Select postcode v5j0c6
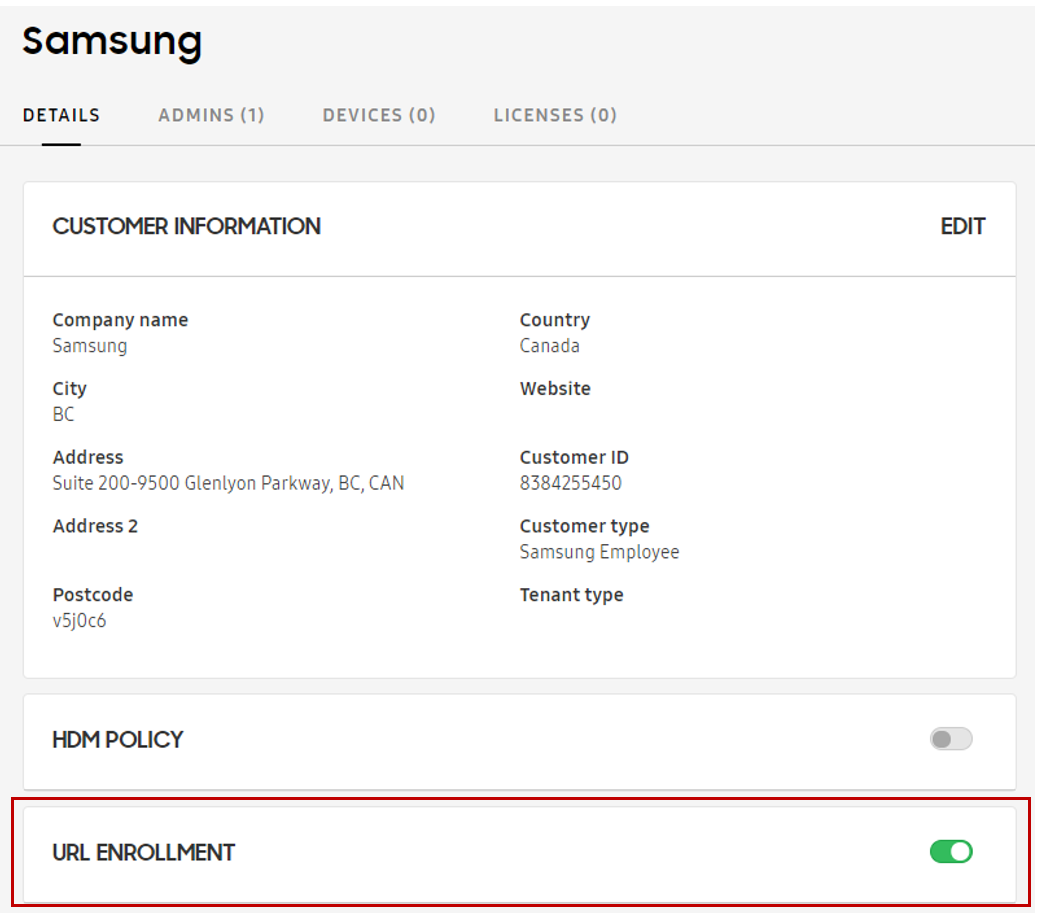 pyautogui.click(x=79, y=621)
